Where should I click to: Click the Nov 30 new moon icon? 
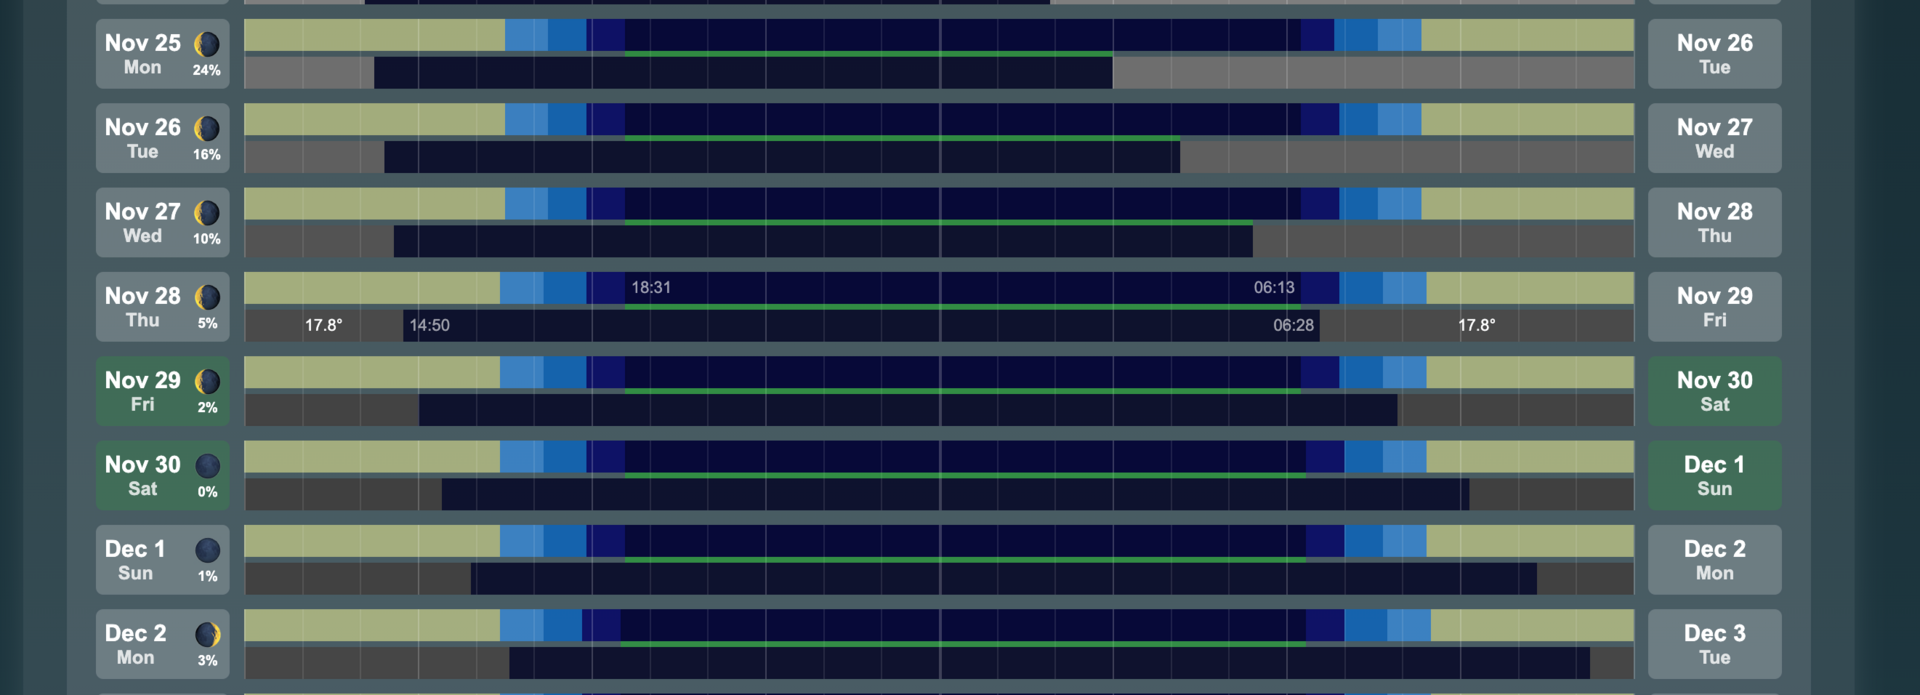pyautogui.click(x=207, y=466)
